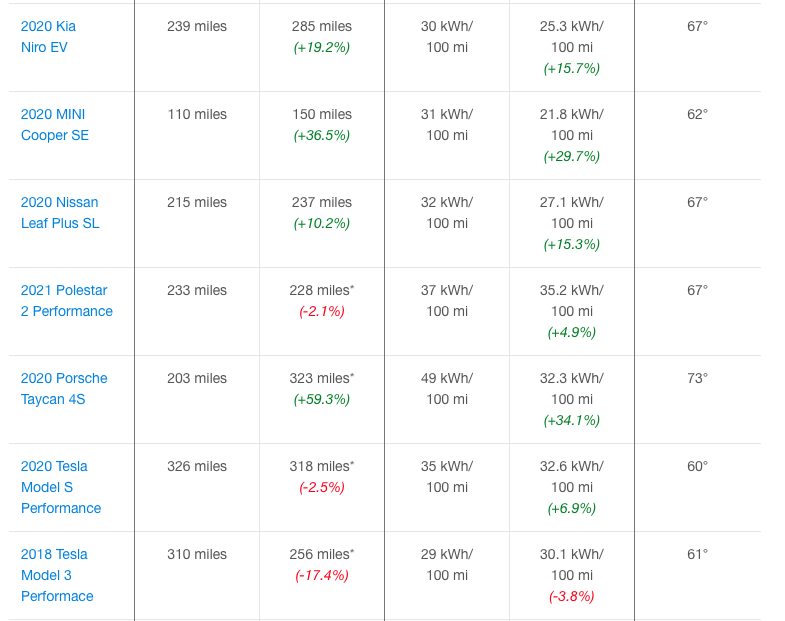This screenshot has width=785, height=621.
Task: Select the +59.3% range percentage
Action: point(322,399)
